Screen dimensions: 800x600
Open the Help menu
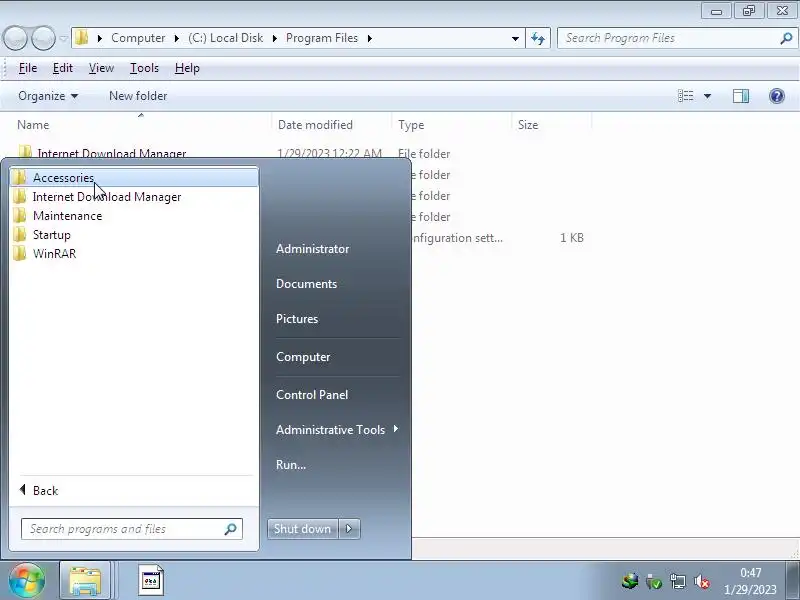click(187, 68)
